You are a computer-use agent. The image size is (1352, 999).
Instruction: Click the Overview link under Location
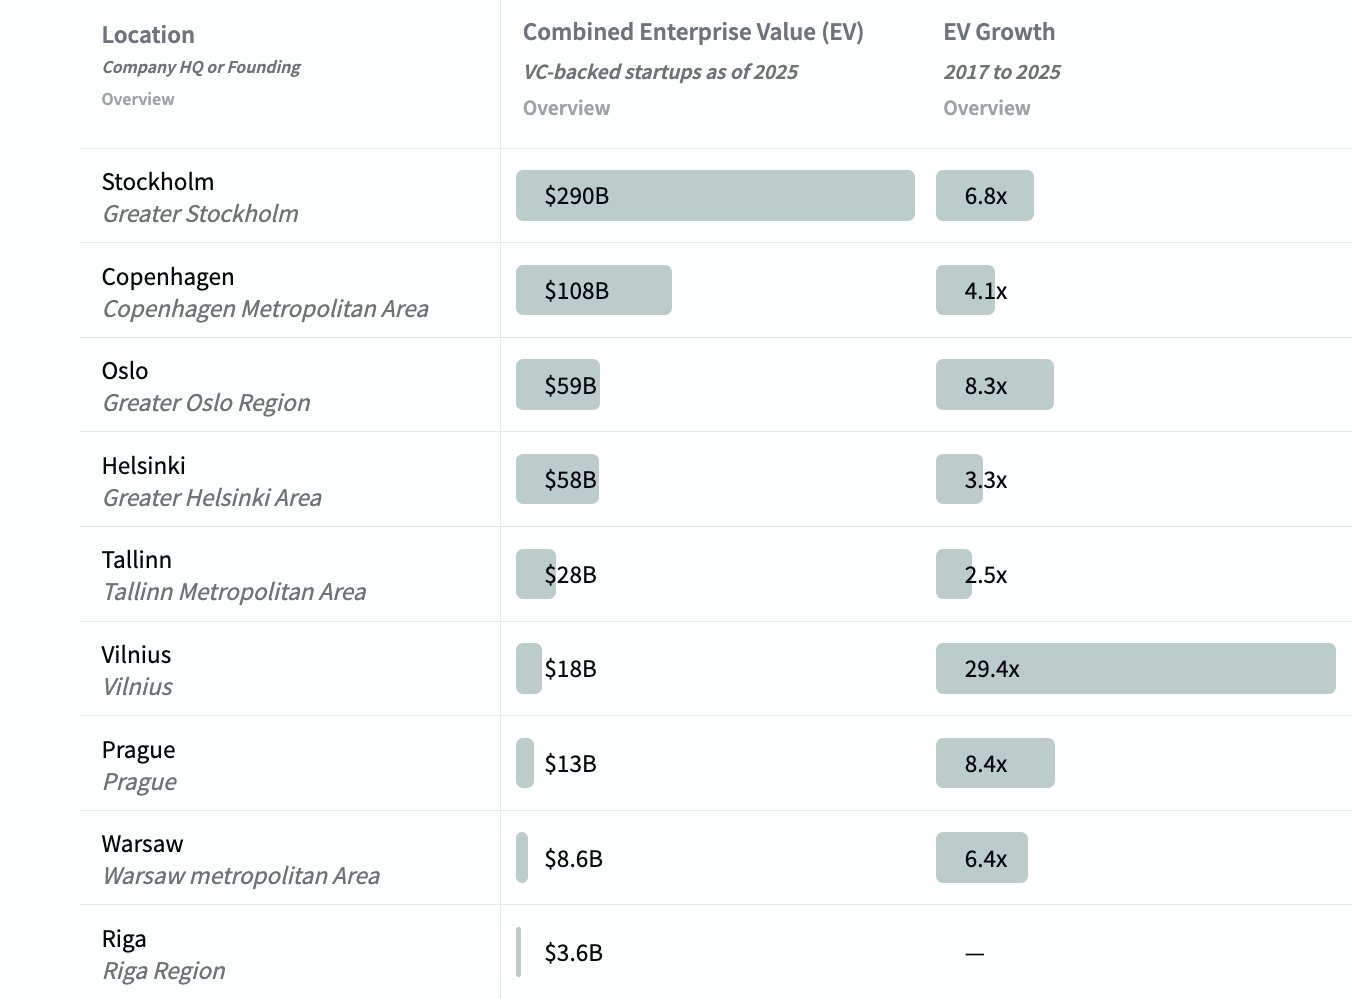tap(138, 99)
